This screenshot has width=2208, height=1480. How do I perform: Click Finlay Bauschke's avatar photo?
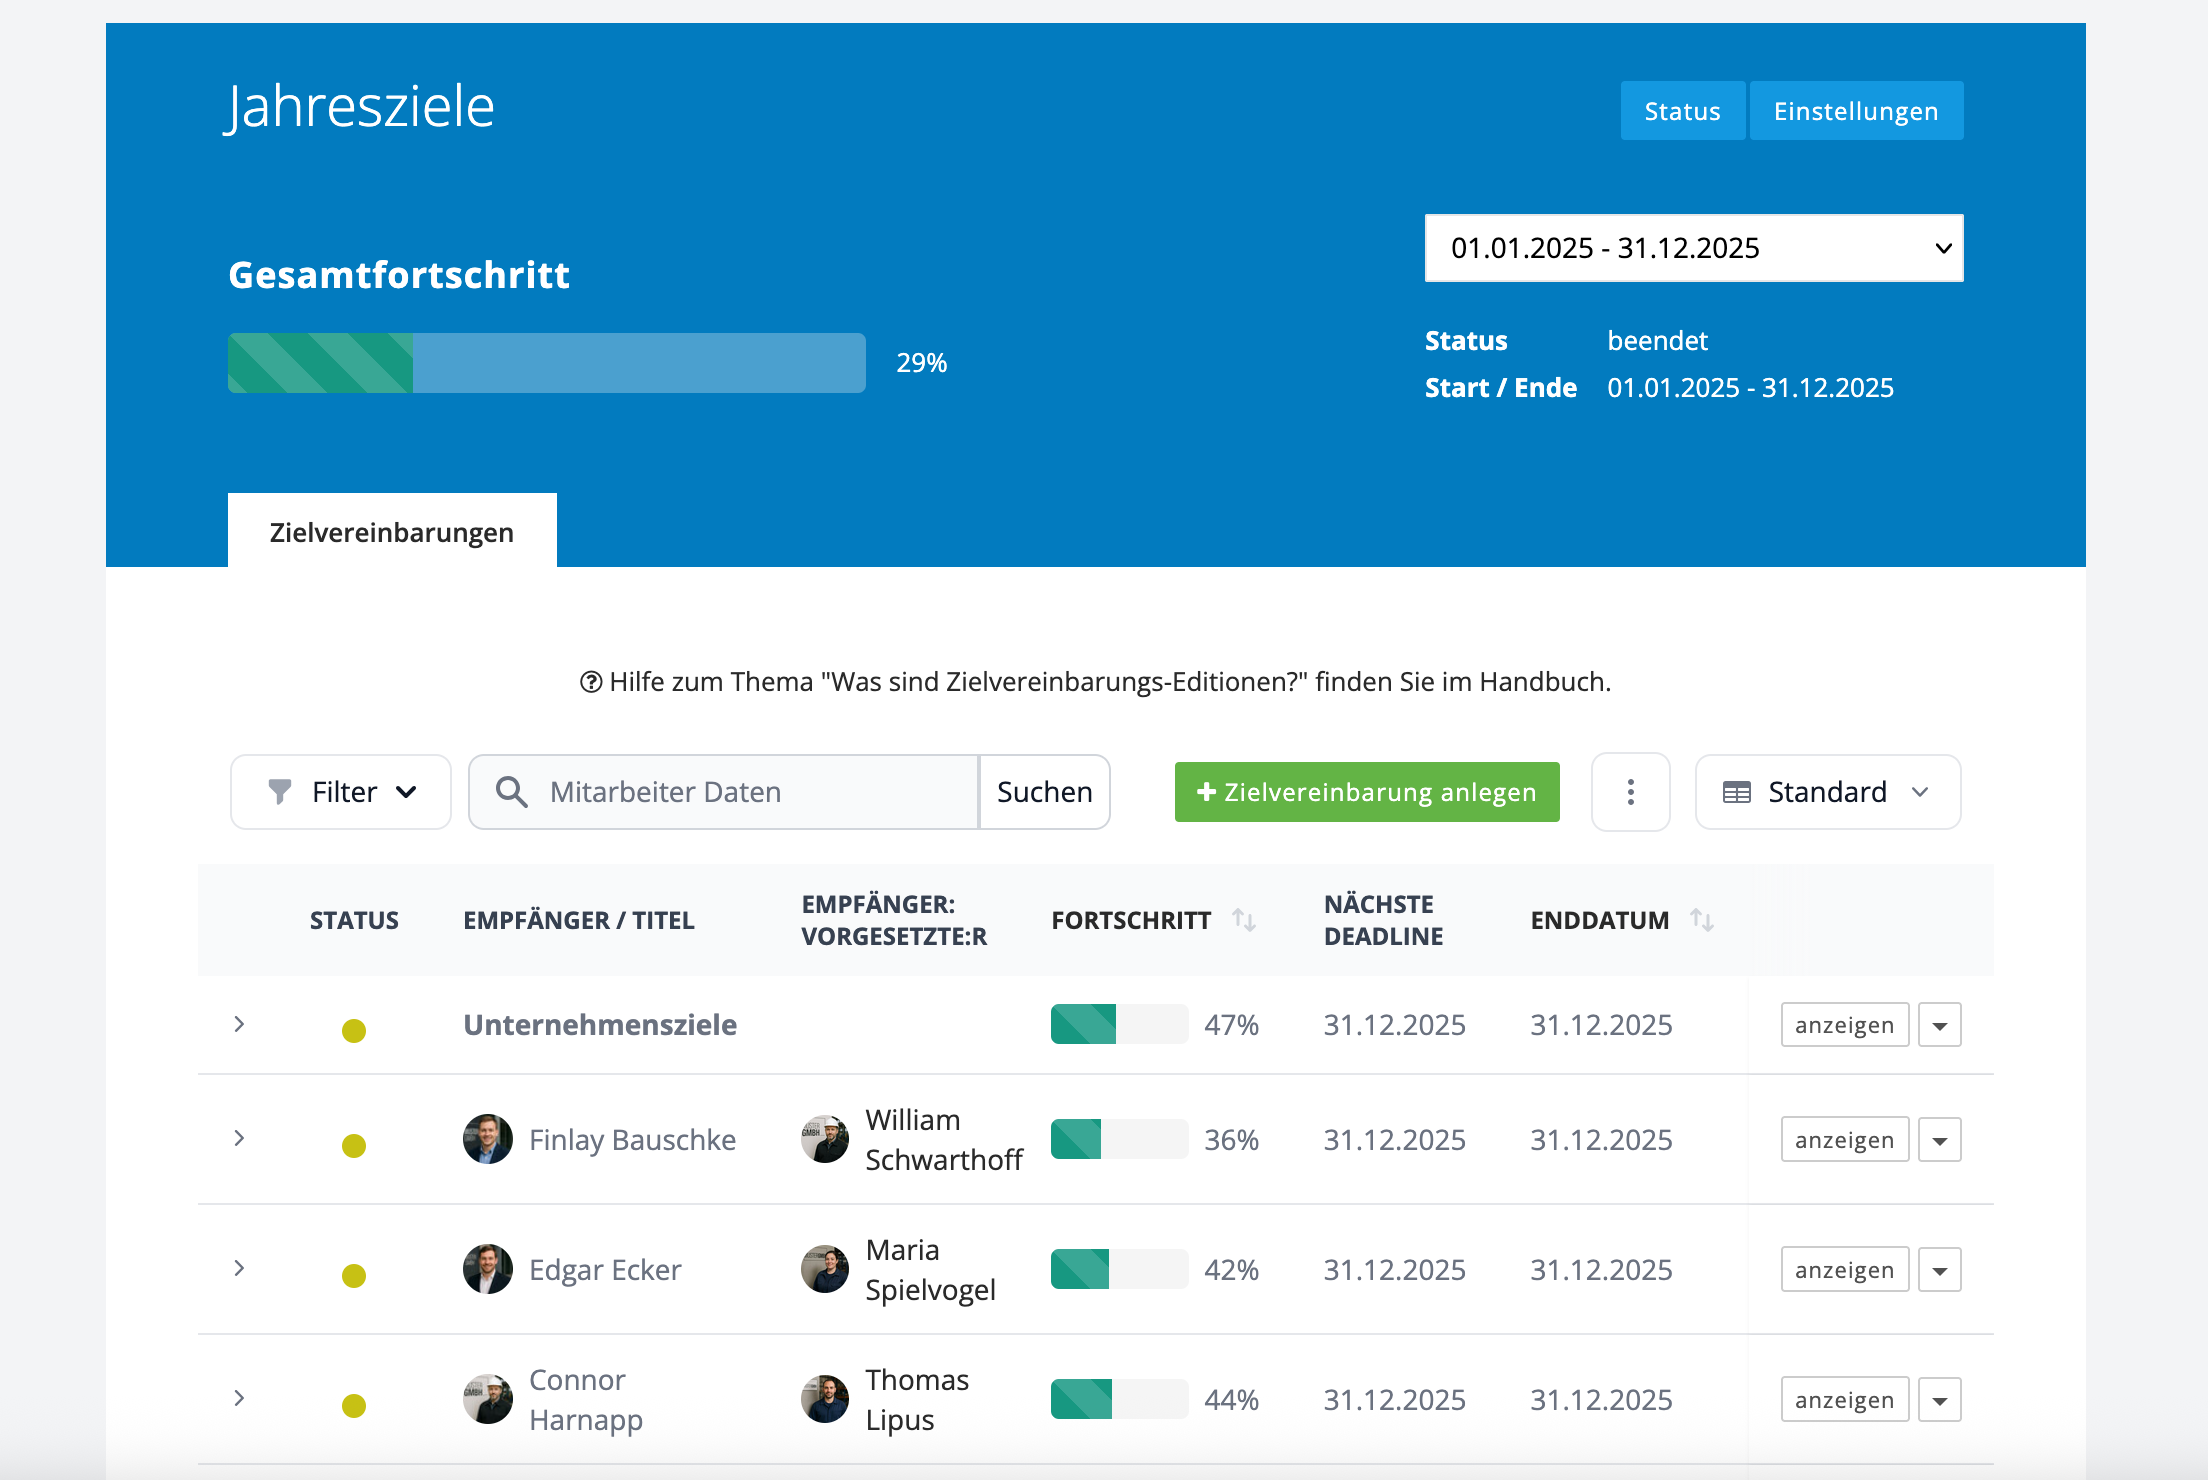tap(488, 1139)
